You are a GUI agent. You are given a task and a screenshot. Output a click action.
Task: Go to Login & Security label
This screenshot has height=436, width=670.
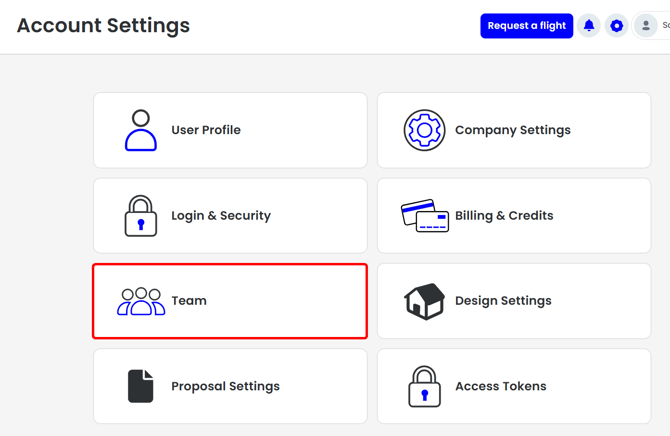click(x=221, y=215)
